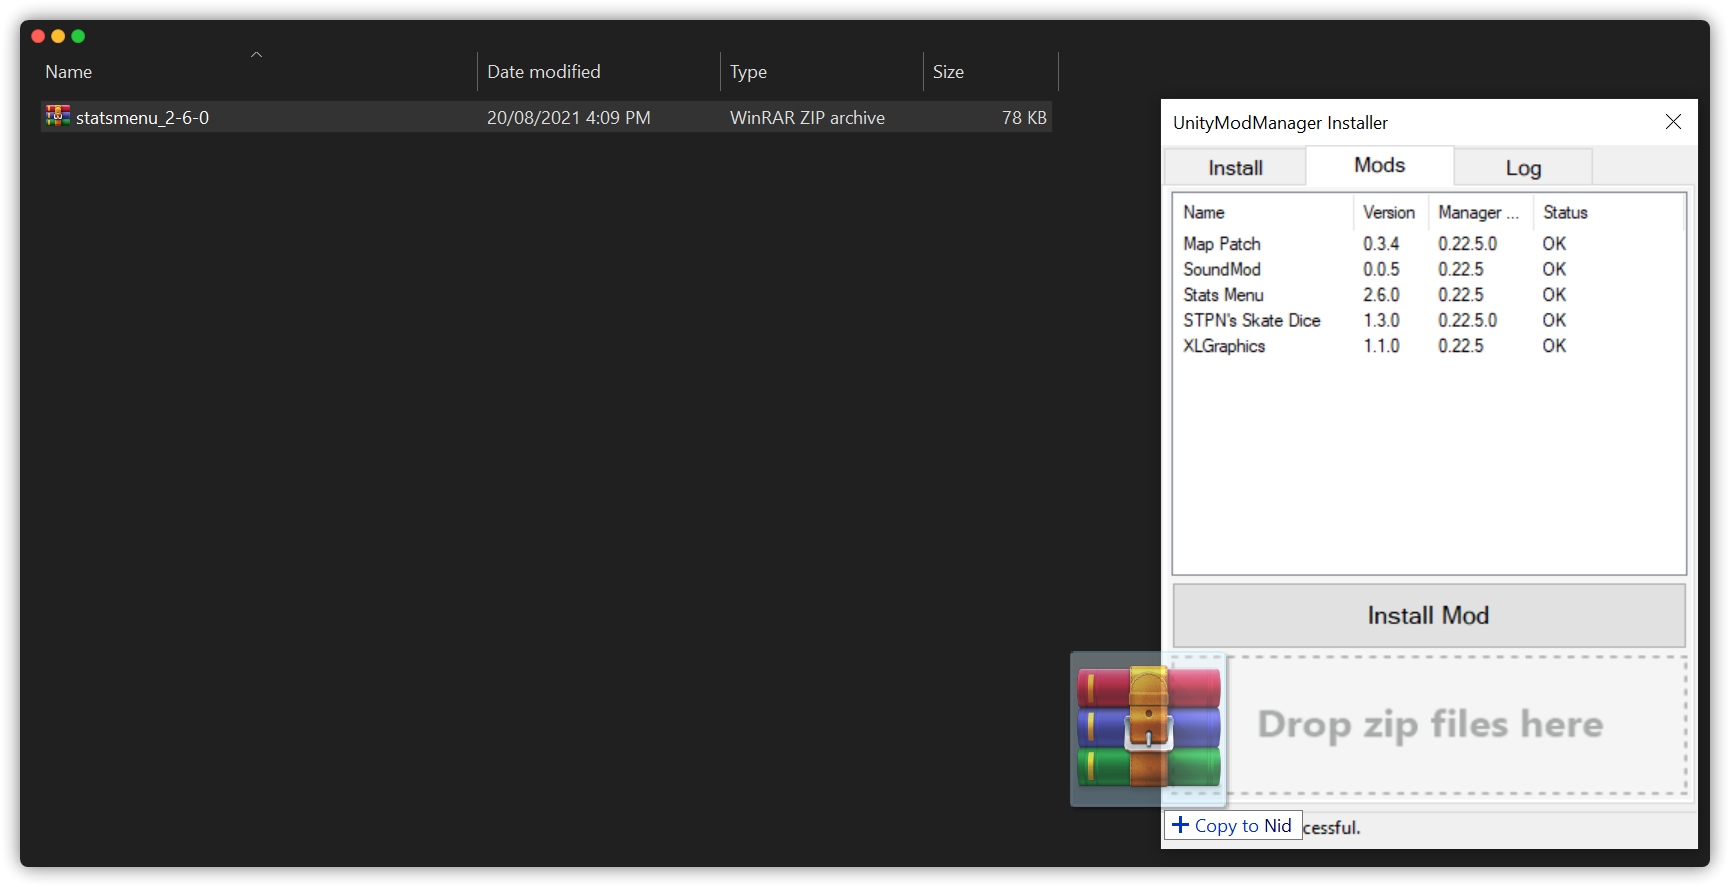
Task: Click Map Patch manager version 0.22.5.0
Action: coord(1468,244)
